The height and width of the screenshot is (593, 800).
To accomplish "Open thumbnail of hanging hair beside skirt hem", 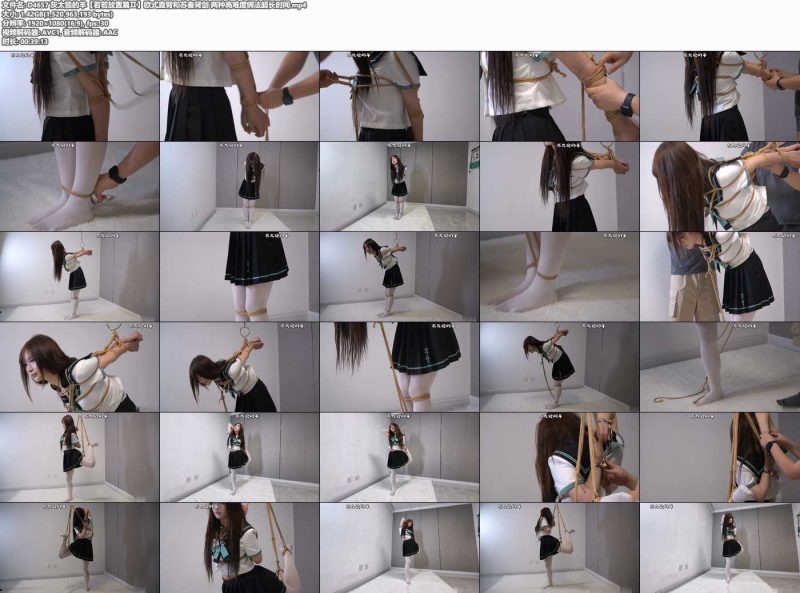I will [399, 367].
